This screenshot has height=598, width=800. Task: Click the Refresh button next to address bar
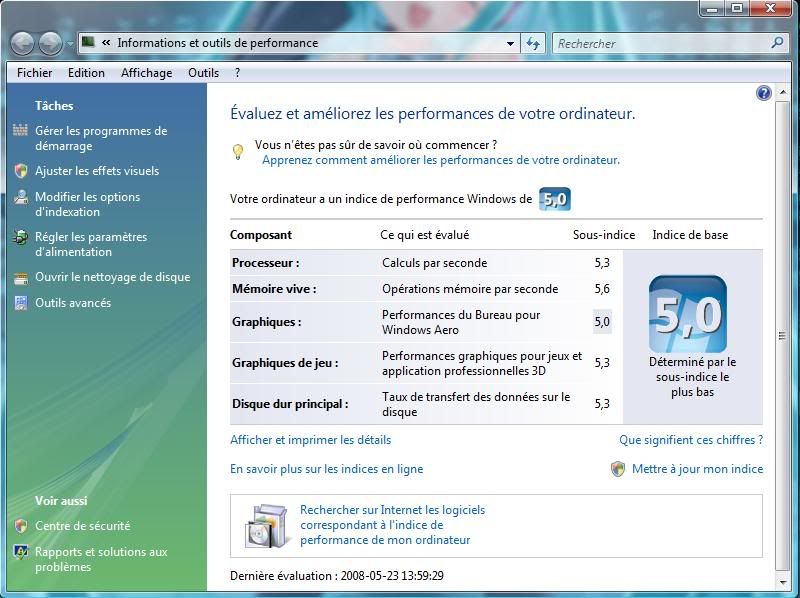tap(533, 44)
